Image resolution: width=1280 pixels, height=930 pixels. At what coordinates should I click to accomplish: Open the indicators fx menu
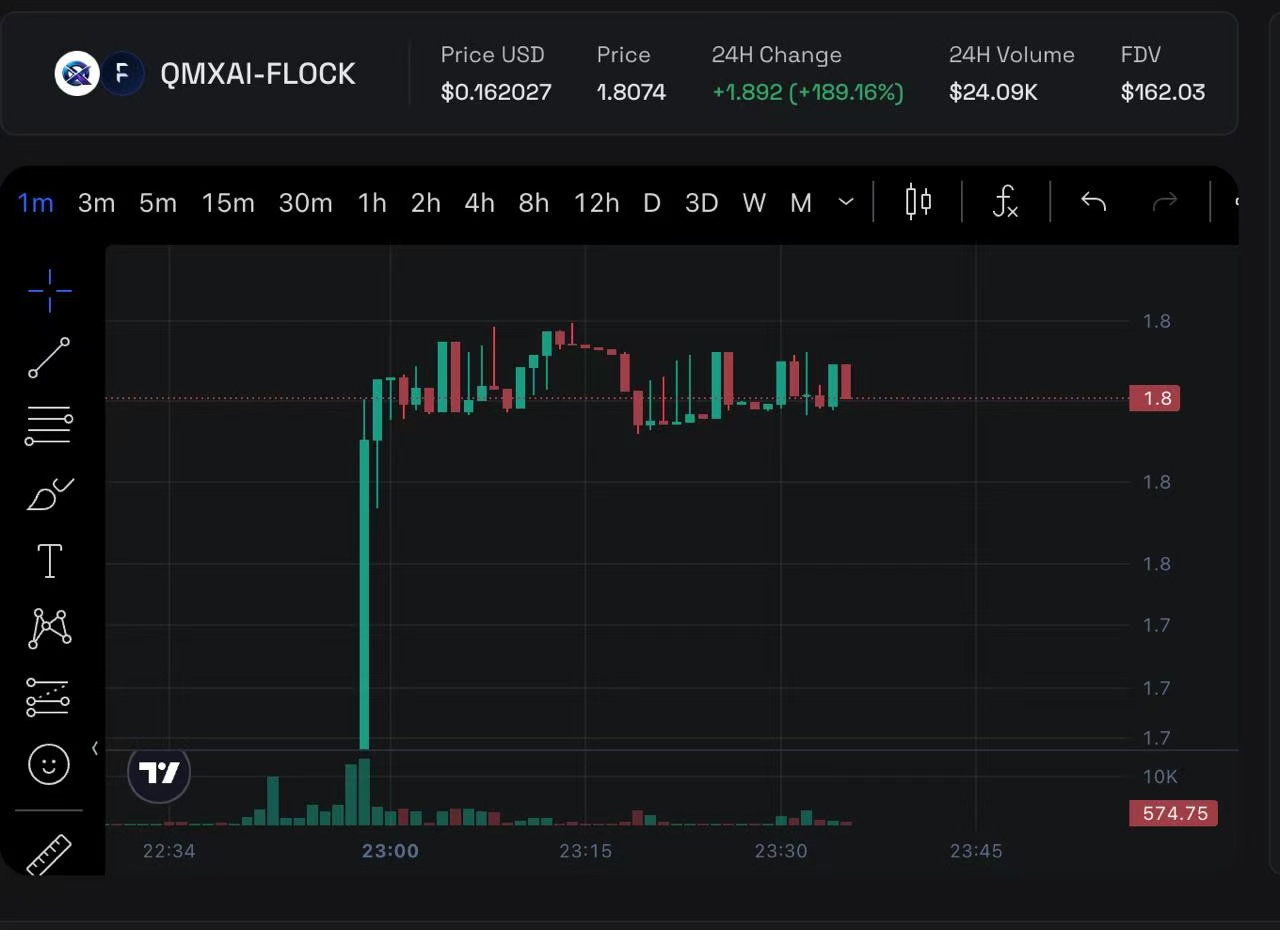[x=1005, y=202]
